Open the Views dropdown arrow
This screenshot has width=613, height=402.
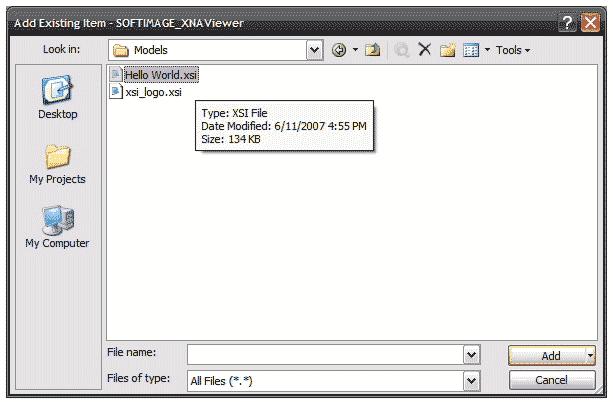click(x=487, y=50)
